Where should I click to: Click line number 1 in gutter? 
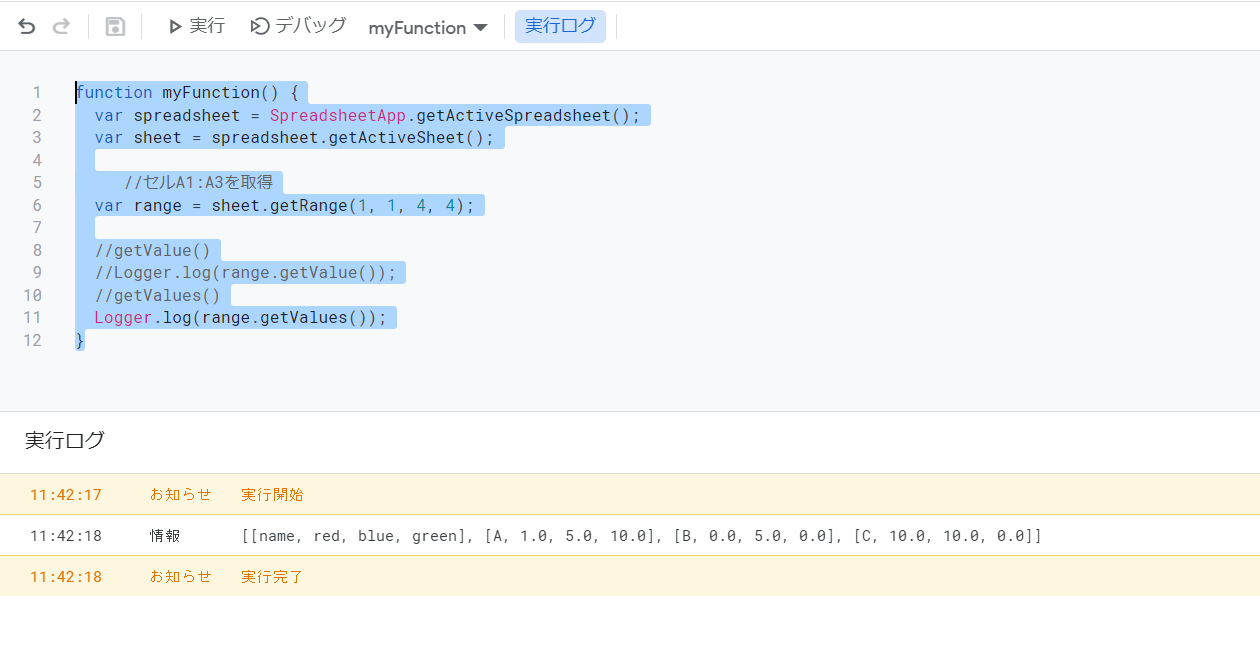[x=37, y=93]
